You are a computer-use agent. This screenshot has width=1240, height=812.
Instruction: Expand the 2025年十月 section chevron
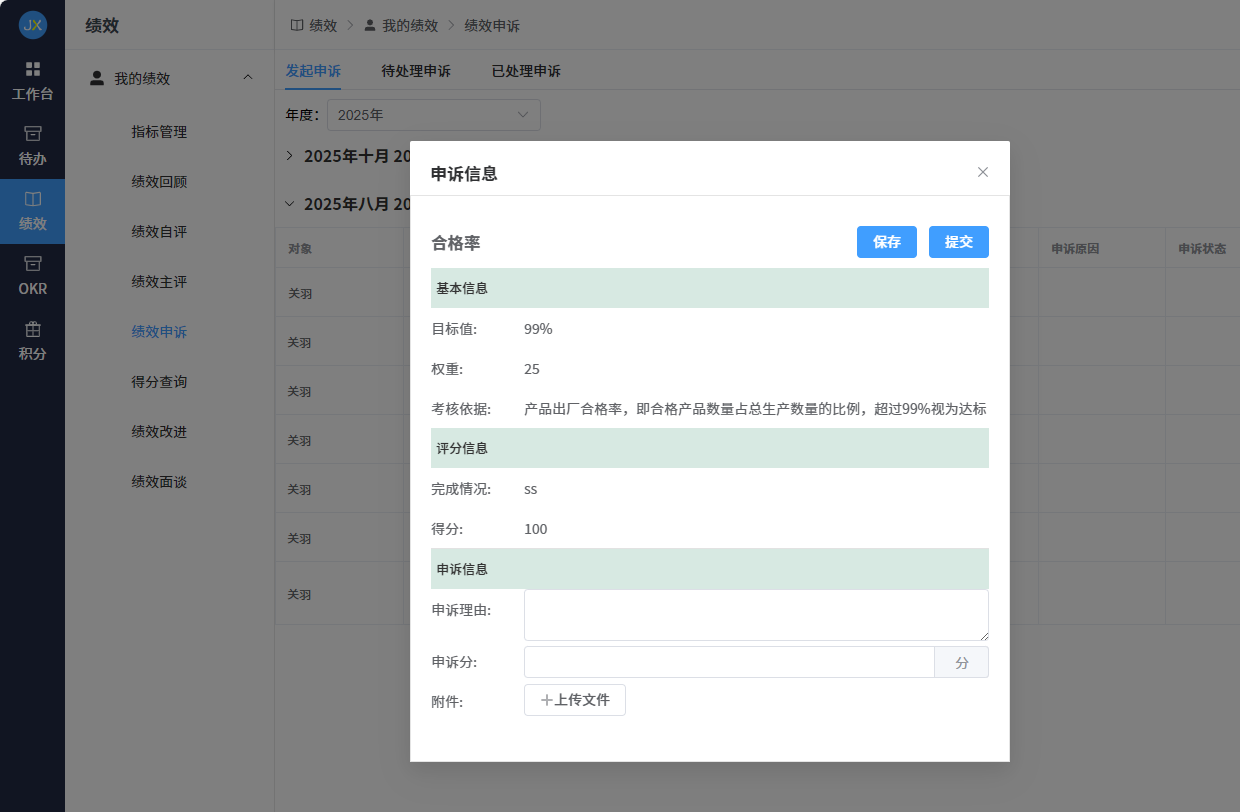coord(290,156)
